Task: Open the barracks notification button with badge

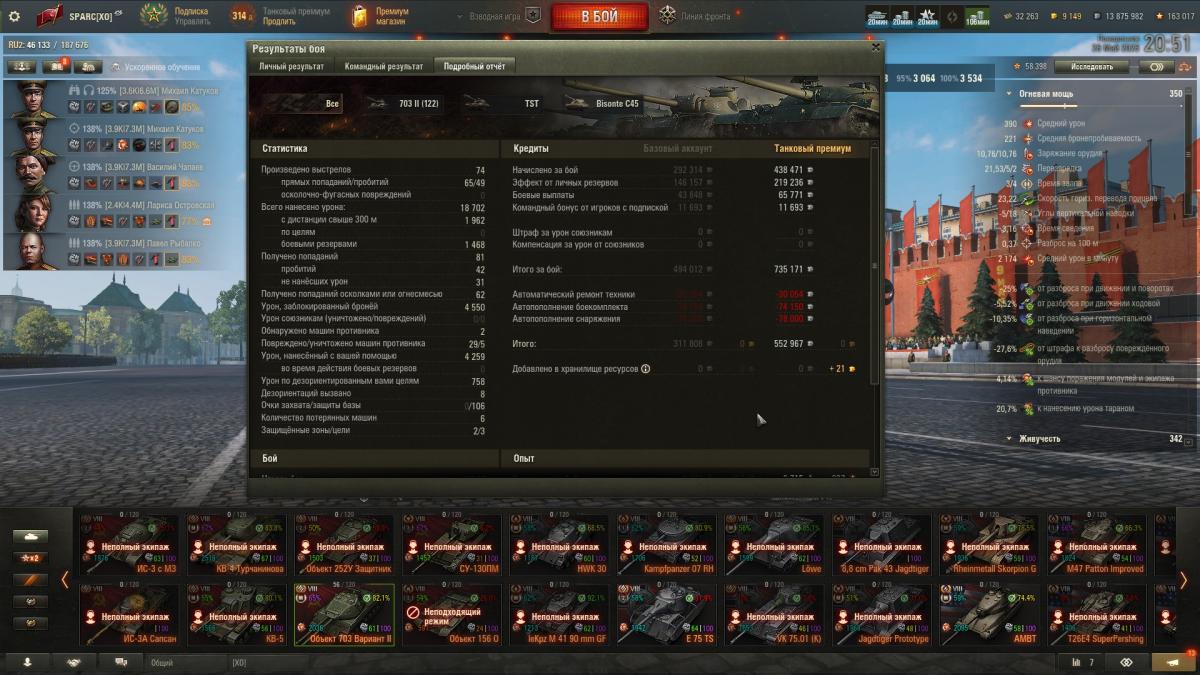Action: pos(55,66)
